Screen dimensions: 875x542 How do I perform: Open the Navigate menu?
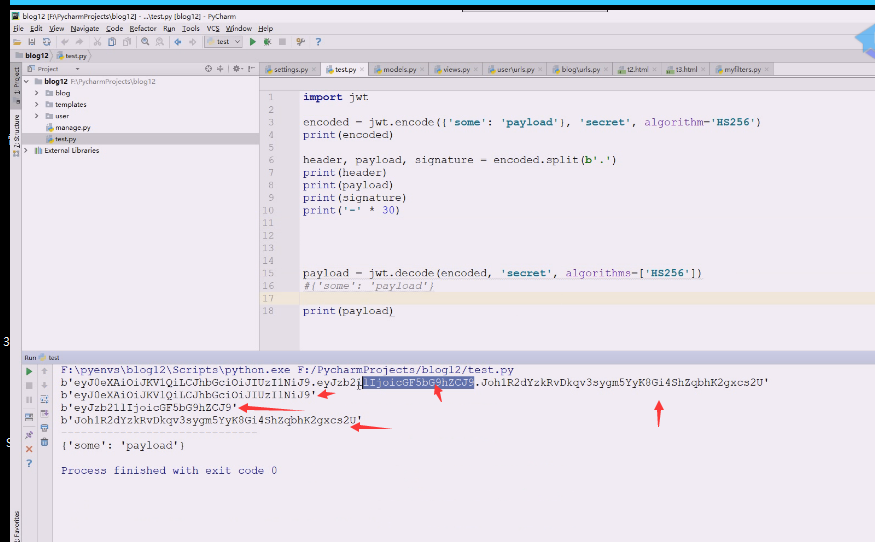85,28
